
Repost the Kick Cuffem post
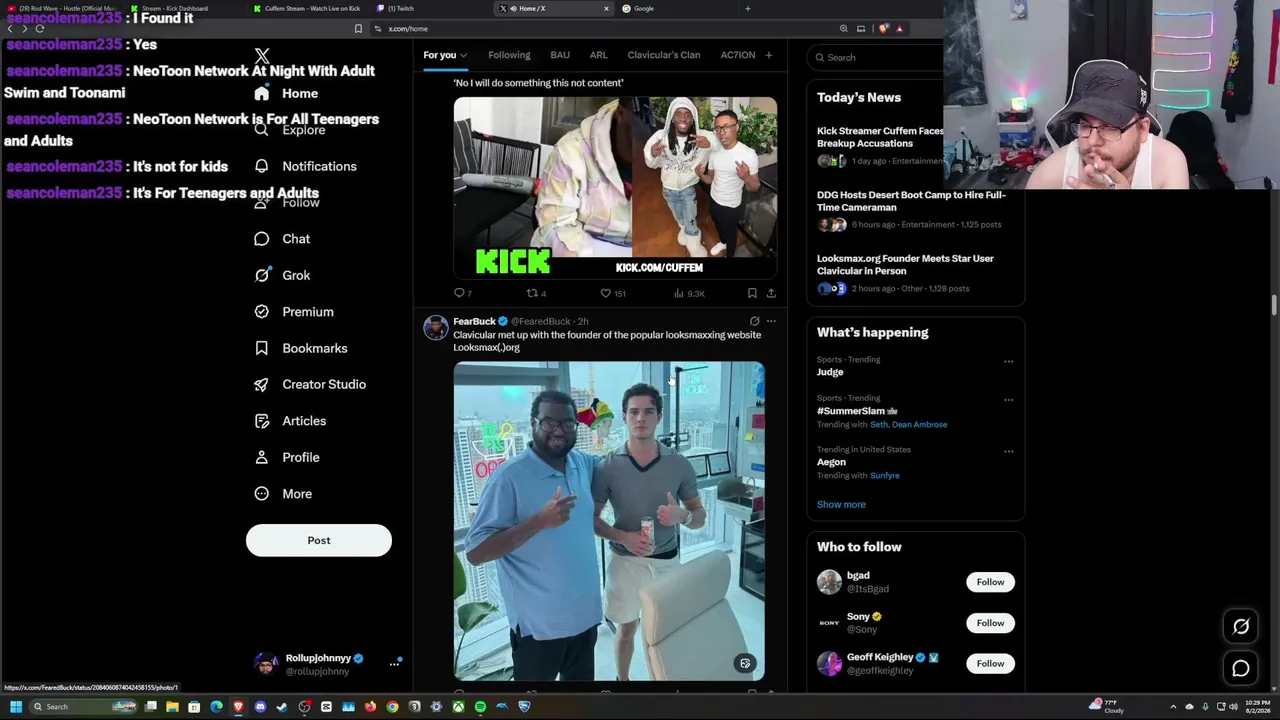(533, 293)
